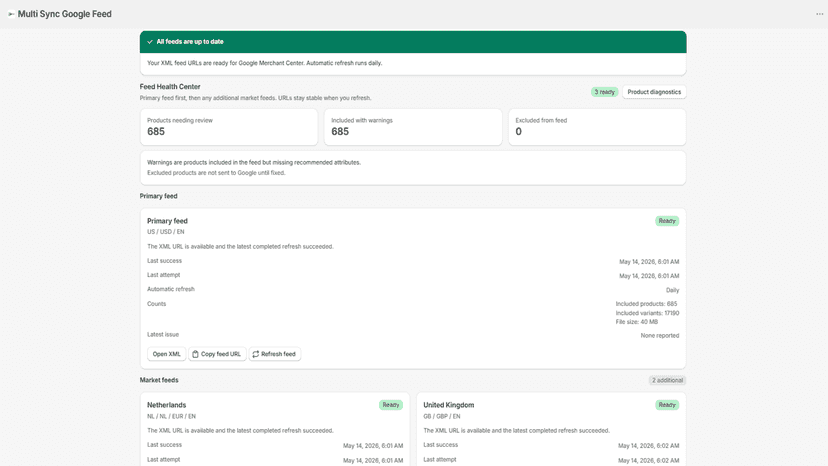Click the Ready badge on Primary feed card
The image size is (828, 466).
click(667, 221)
